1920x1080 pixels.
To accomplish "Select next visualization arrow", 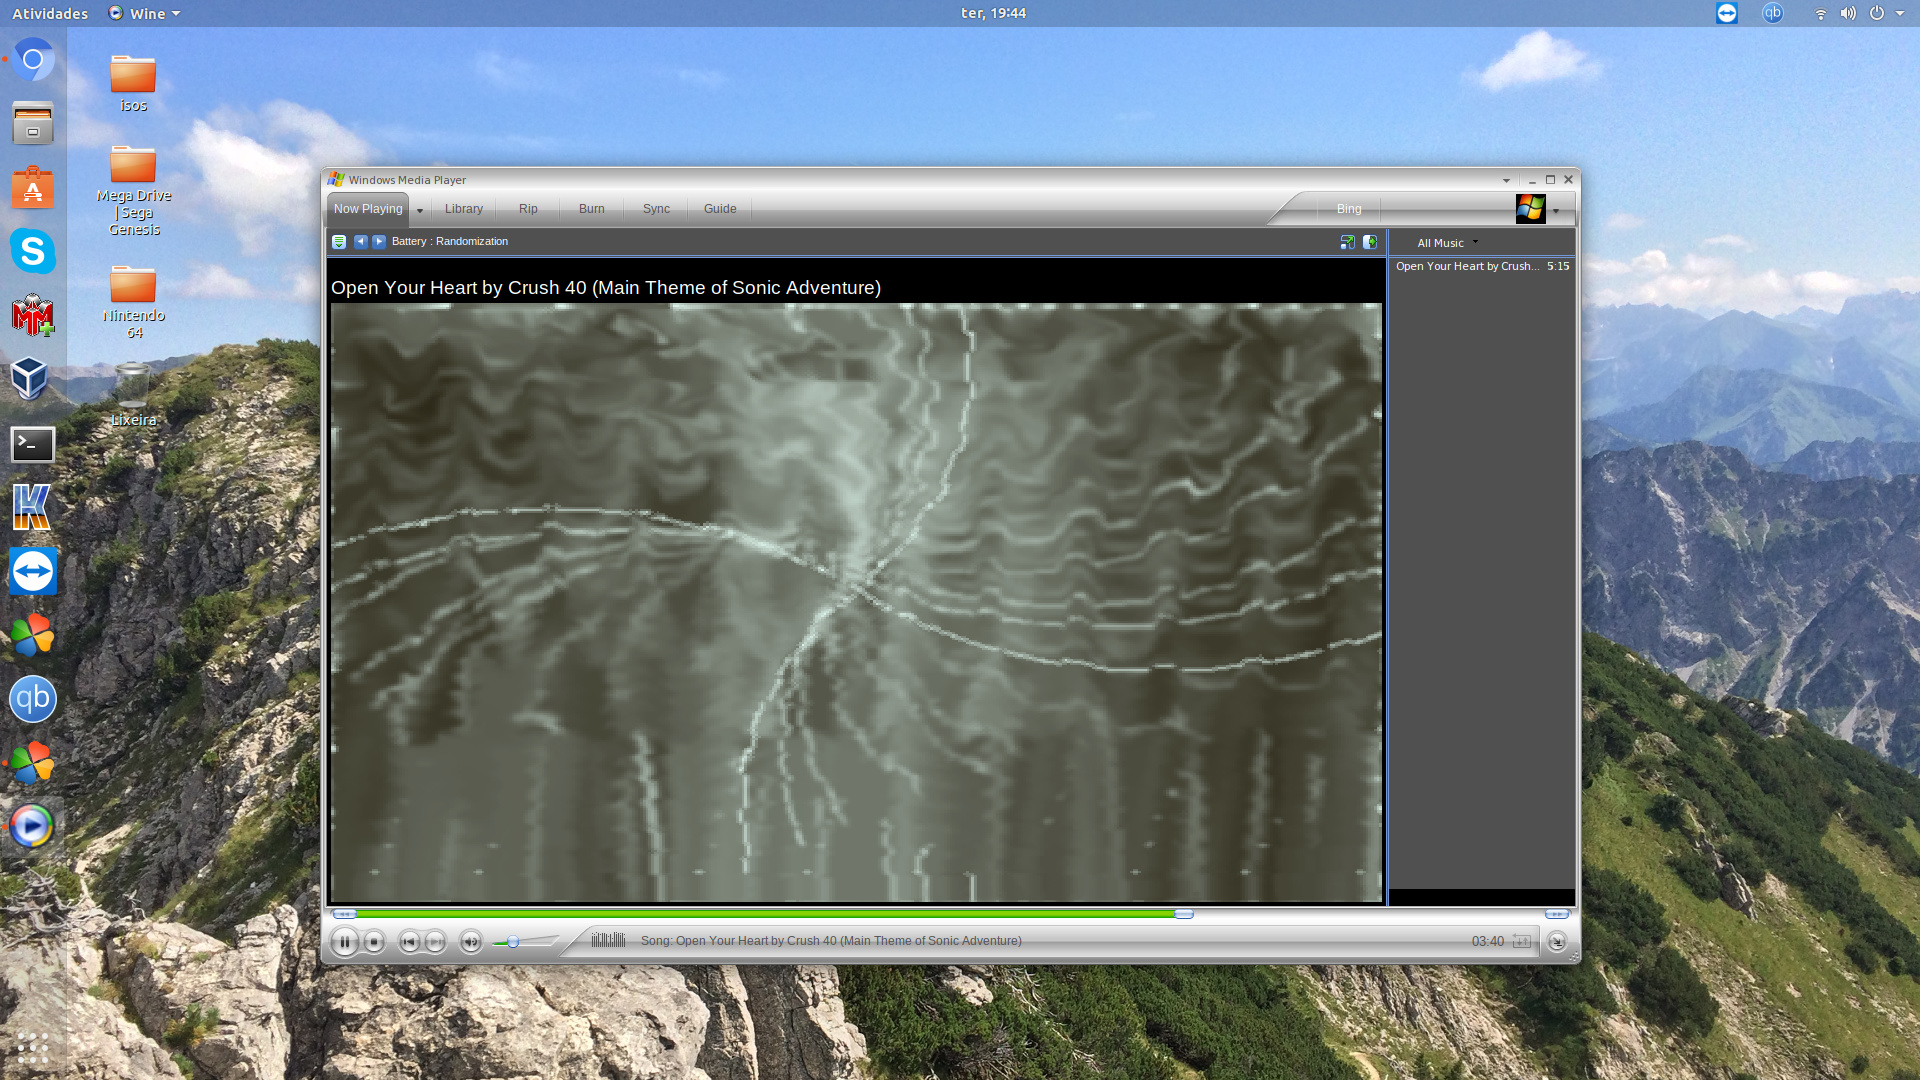I will [379, 242].
